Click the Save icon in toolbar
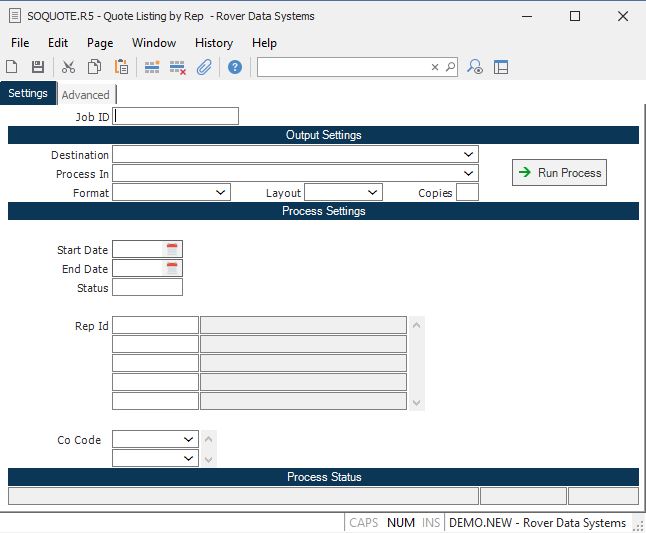This screenshot has width=646, height=533. (38, 67)
